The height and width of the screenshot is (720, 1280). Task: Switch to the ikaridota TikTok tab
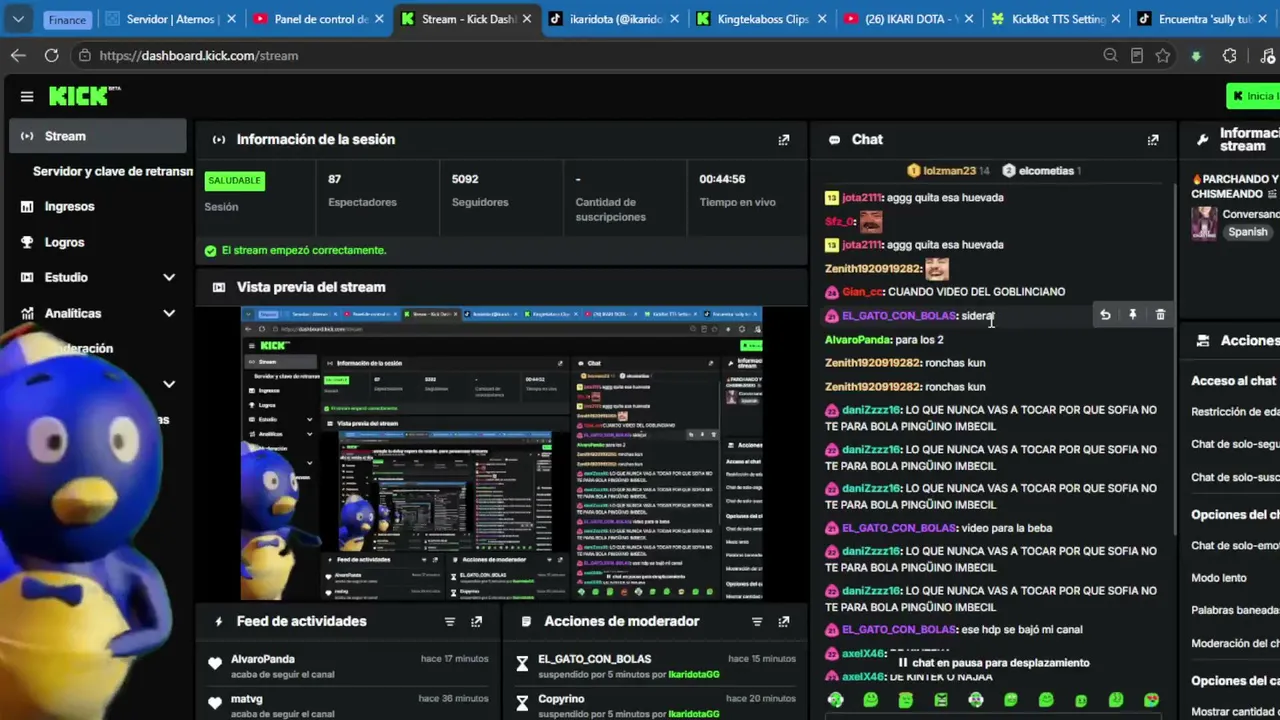614,19
